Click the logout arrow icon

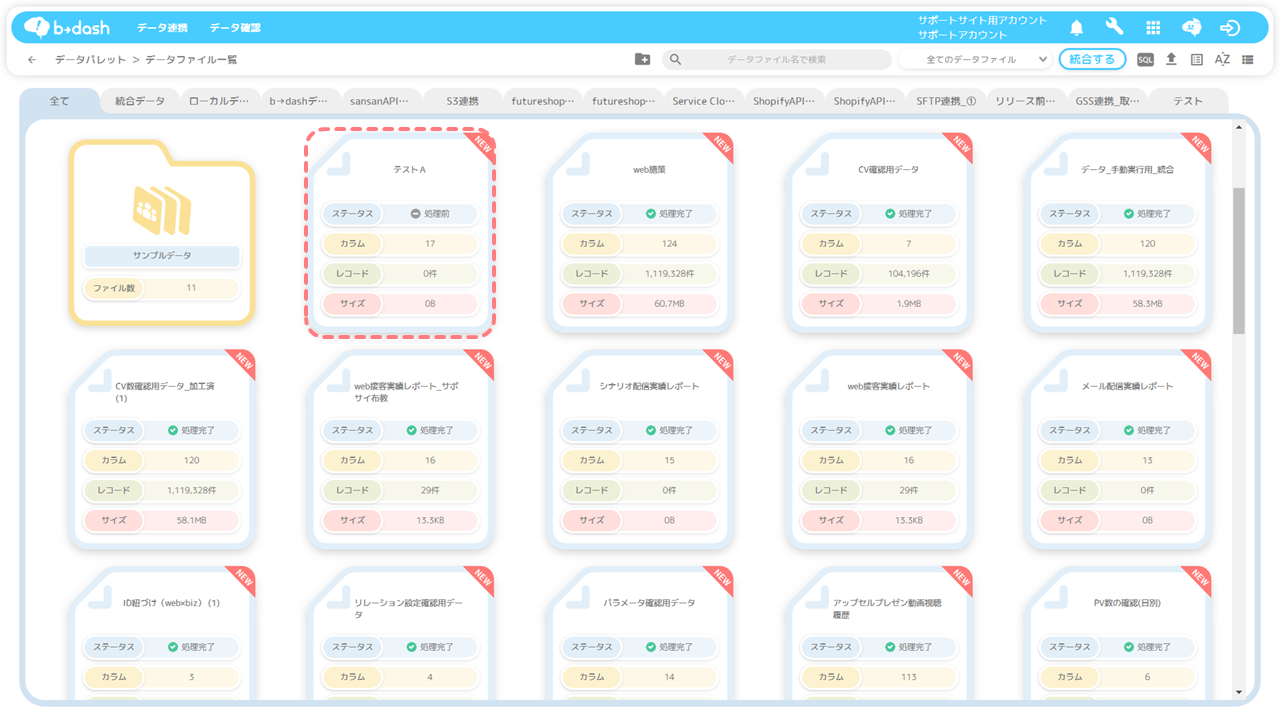[1230, 27]
